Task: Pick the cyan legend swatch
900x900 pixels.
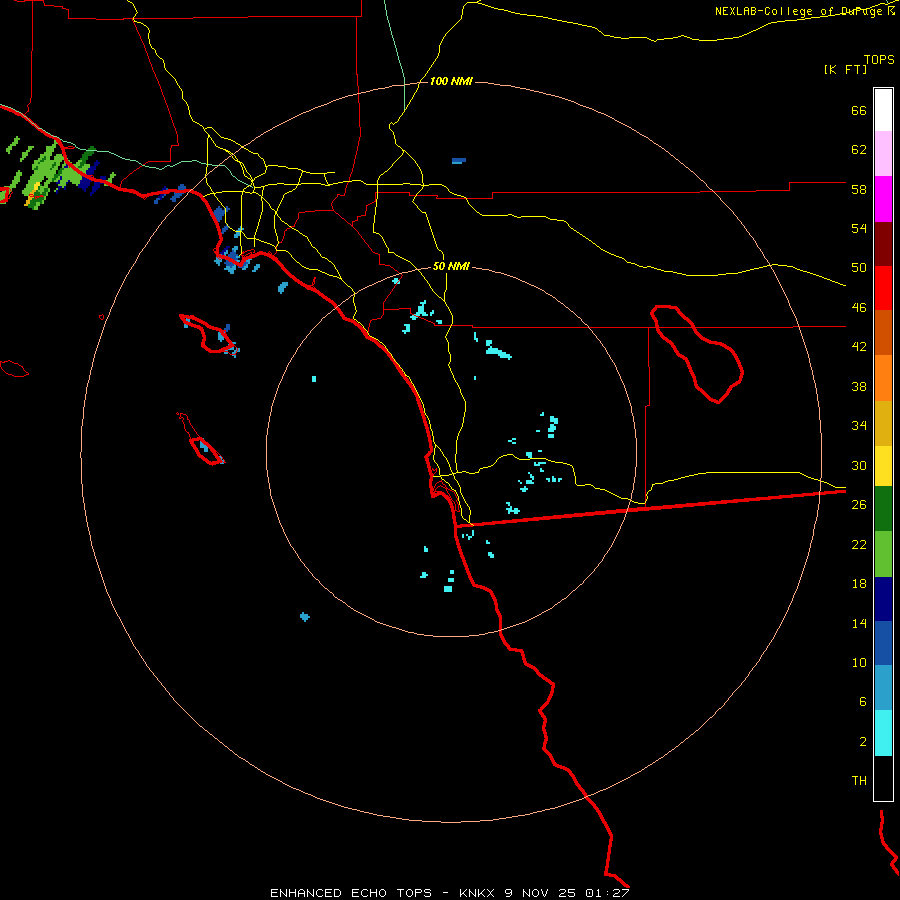Action: 883,733
